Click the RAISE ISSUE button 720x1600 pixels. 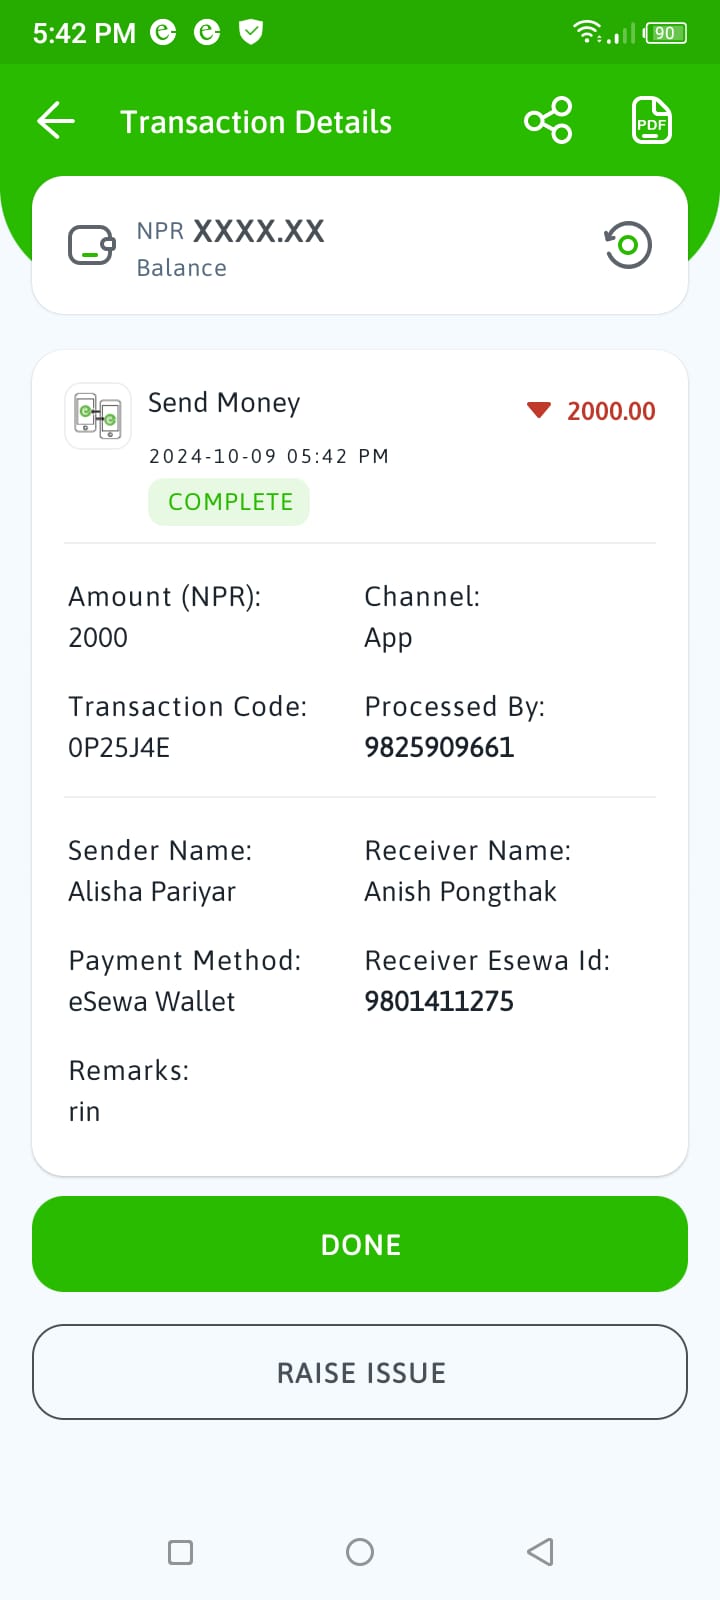(360, 1372)
